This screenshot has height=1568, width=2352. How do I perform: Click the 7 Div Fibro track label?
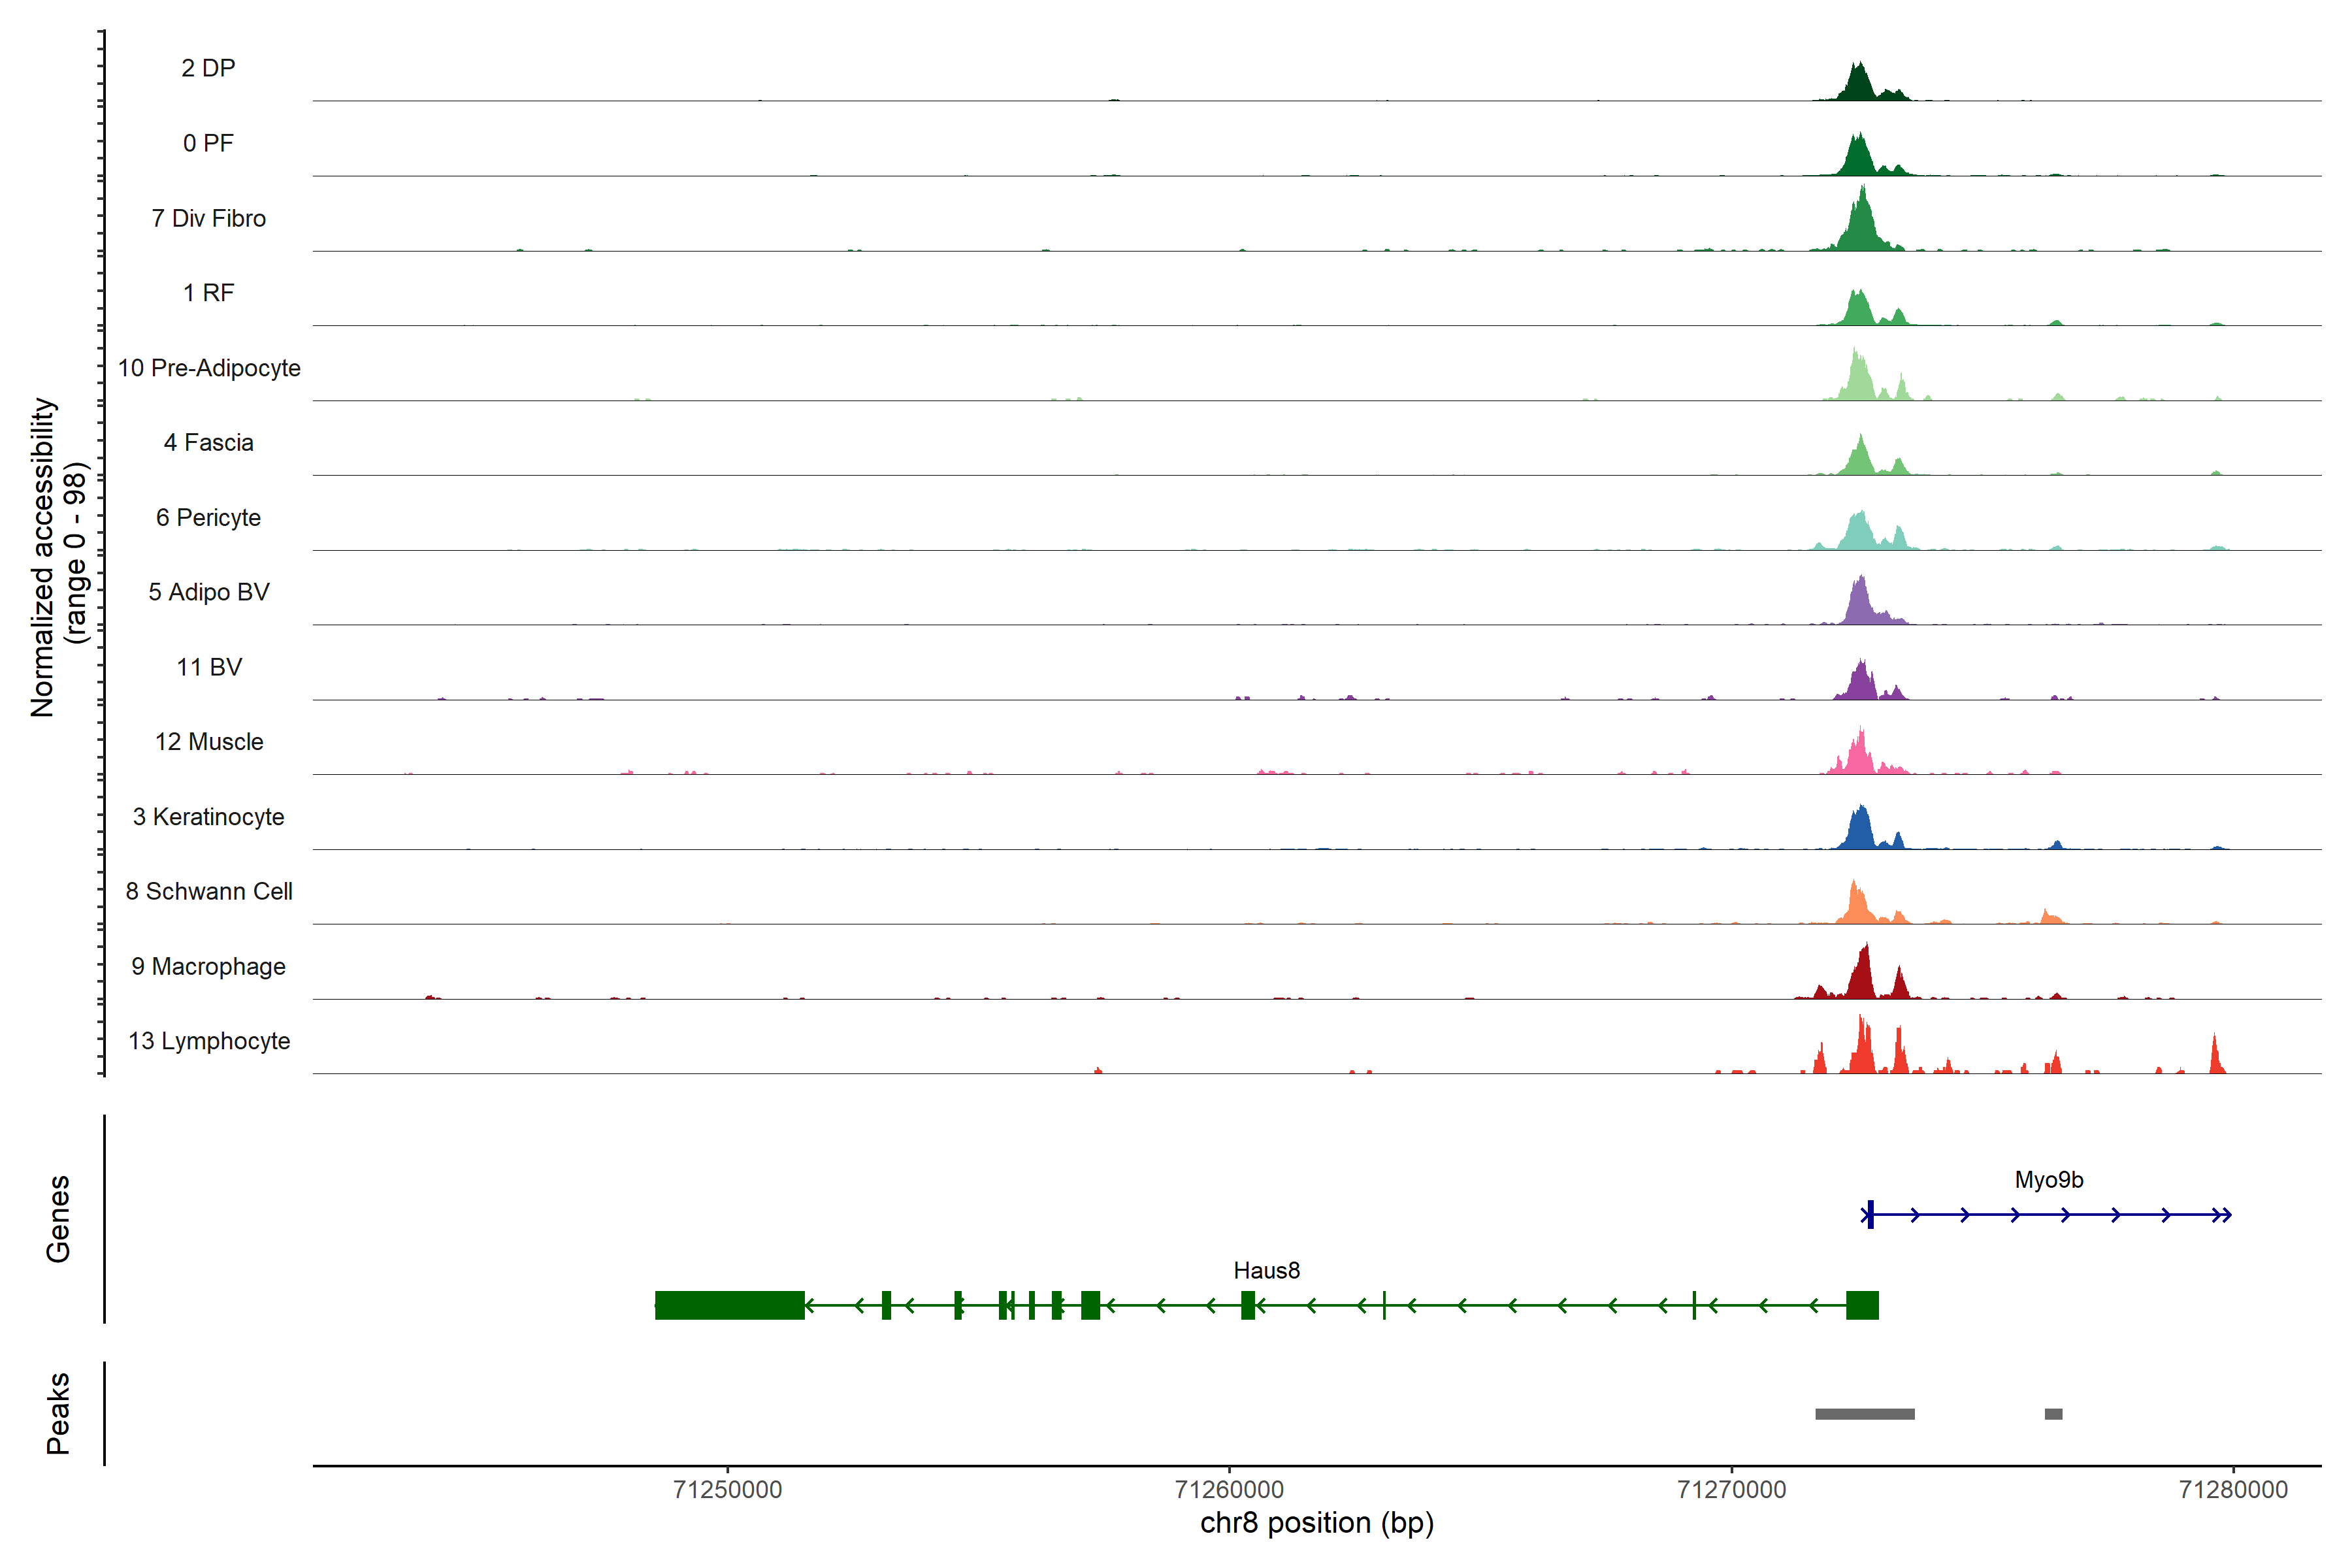(208, 218)
